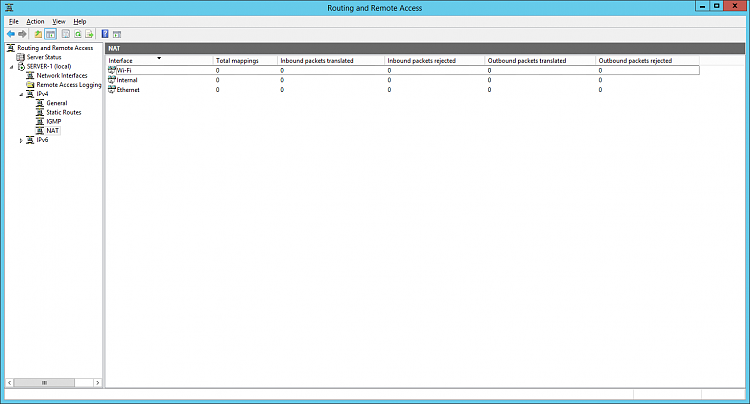
Task: Open the Action menu
Action: (35, 22)
